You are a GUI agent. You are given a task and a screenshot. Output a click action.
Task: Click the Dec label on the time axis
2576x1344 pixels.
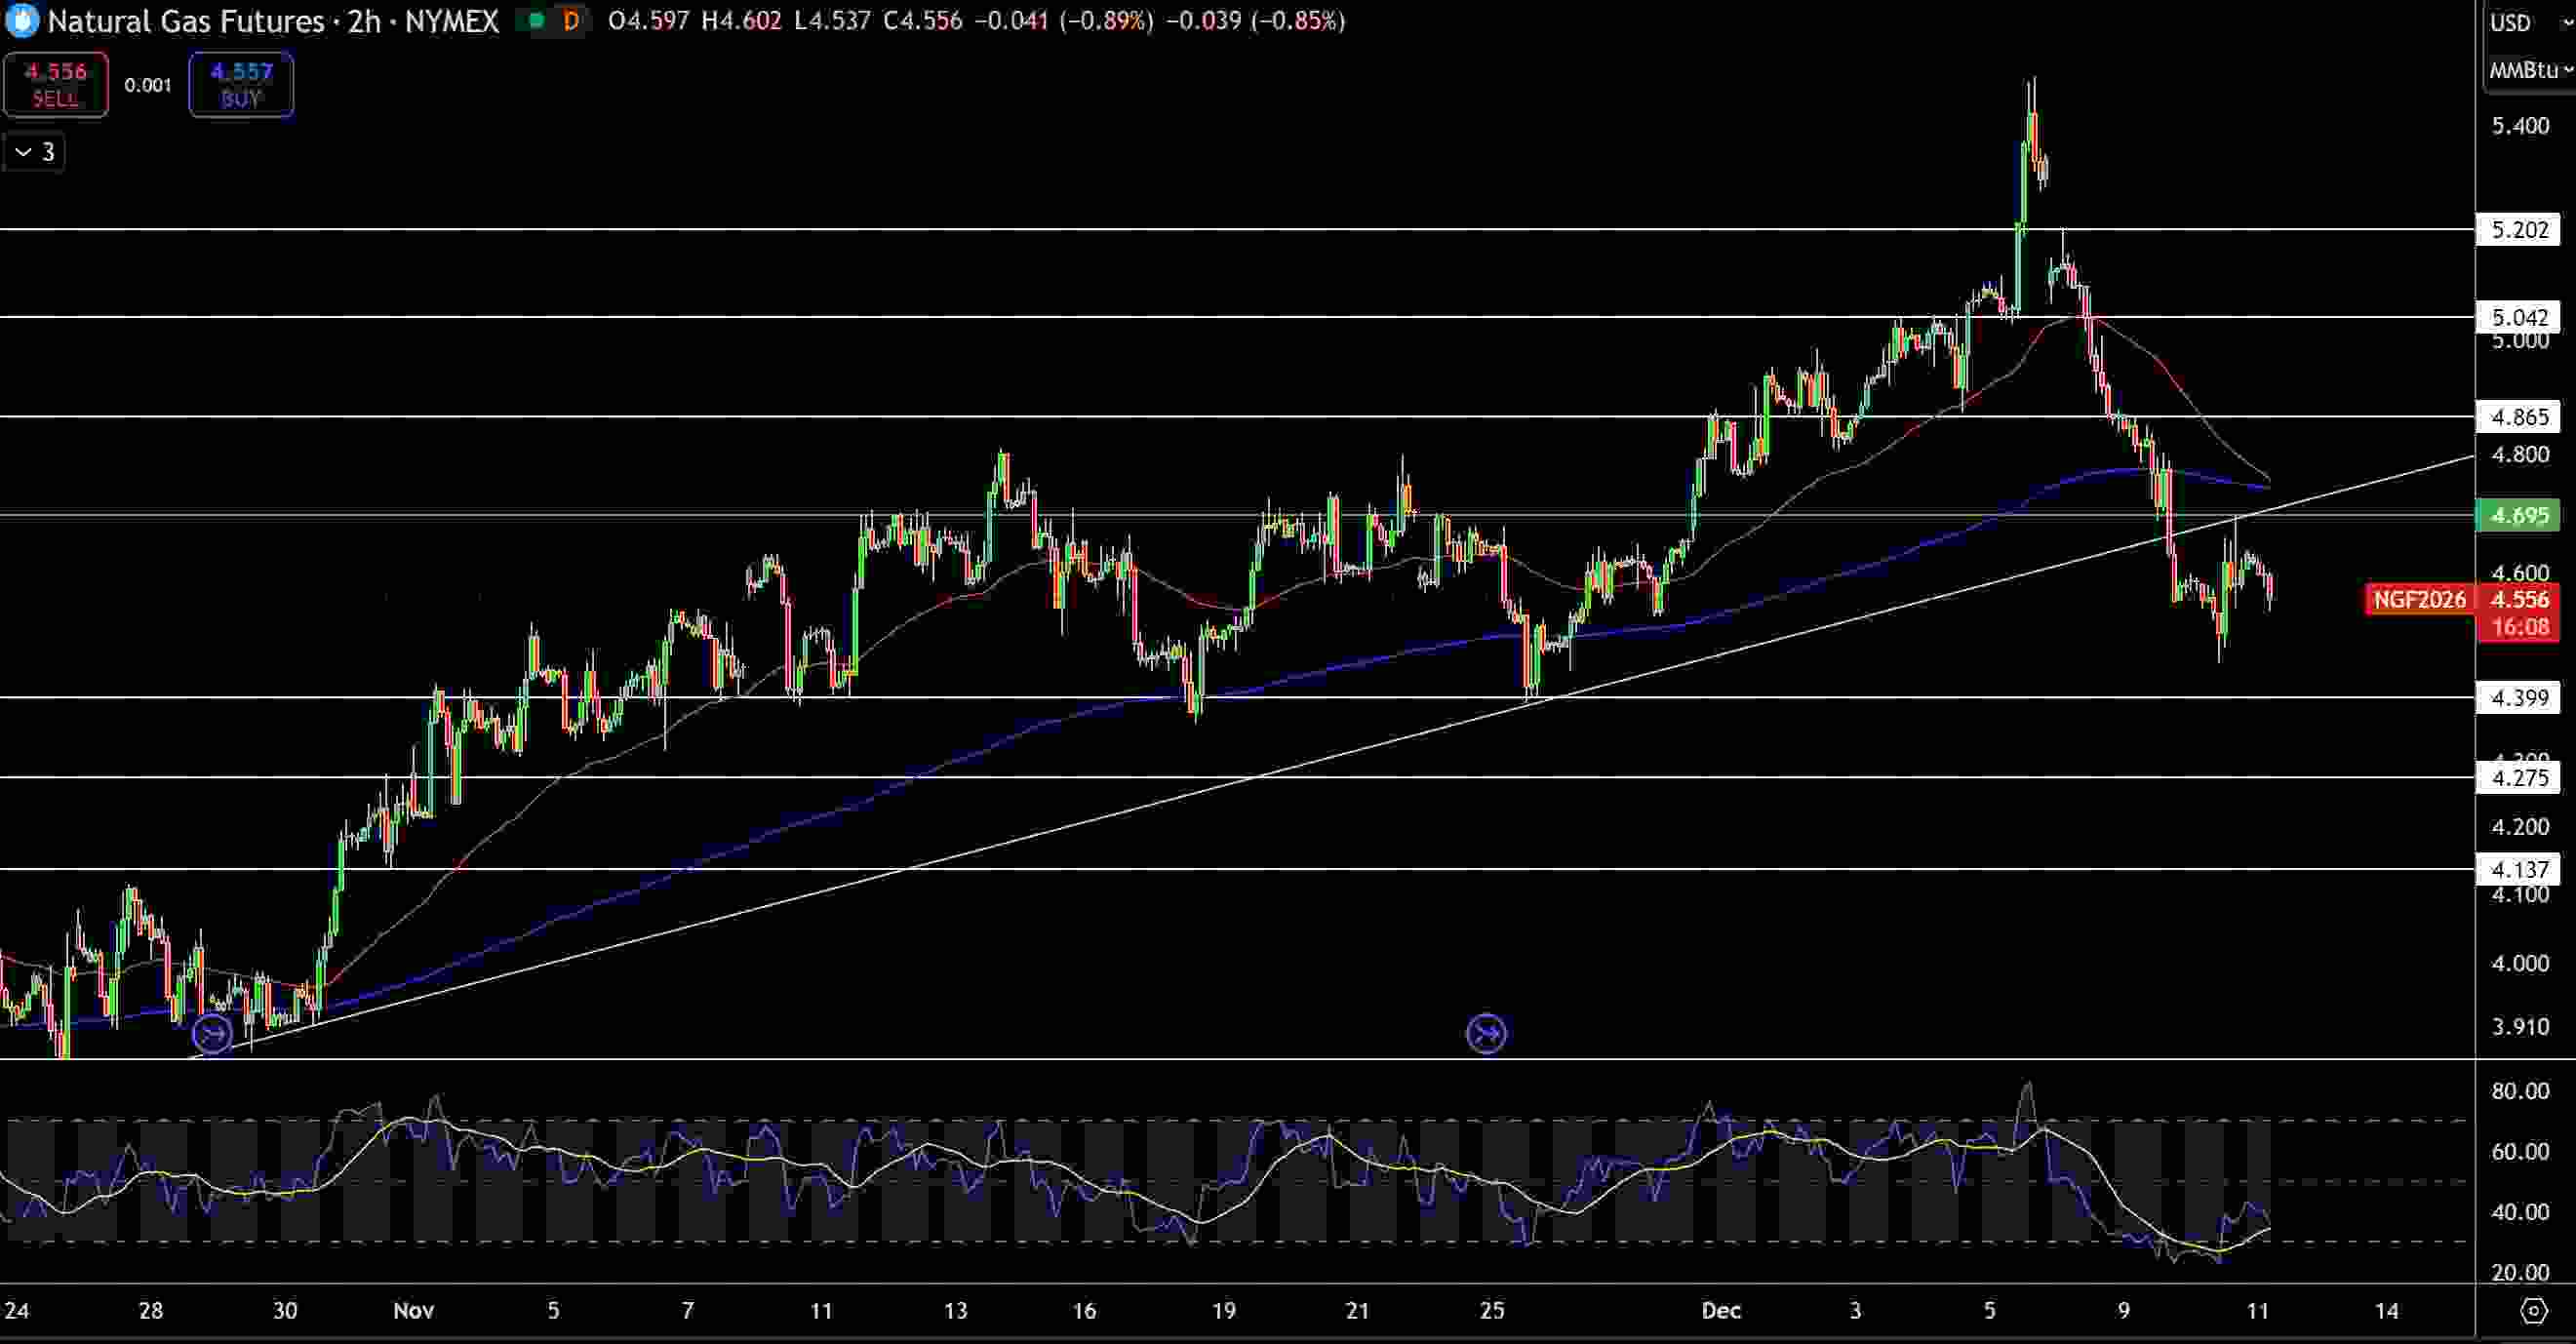[x=1723, y=1311]
